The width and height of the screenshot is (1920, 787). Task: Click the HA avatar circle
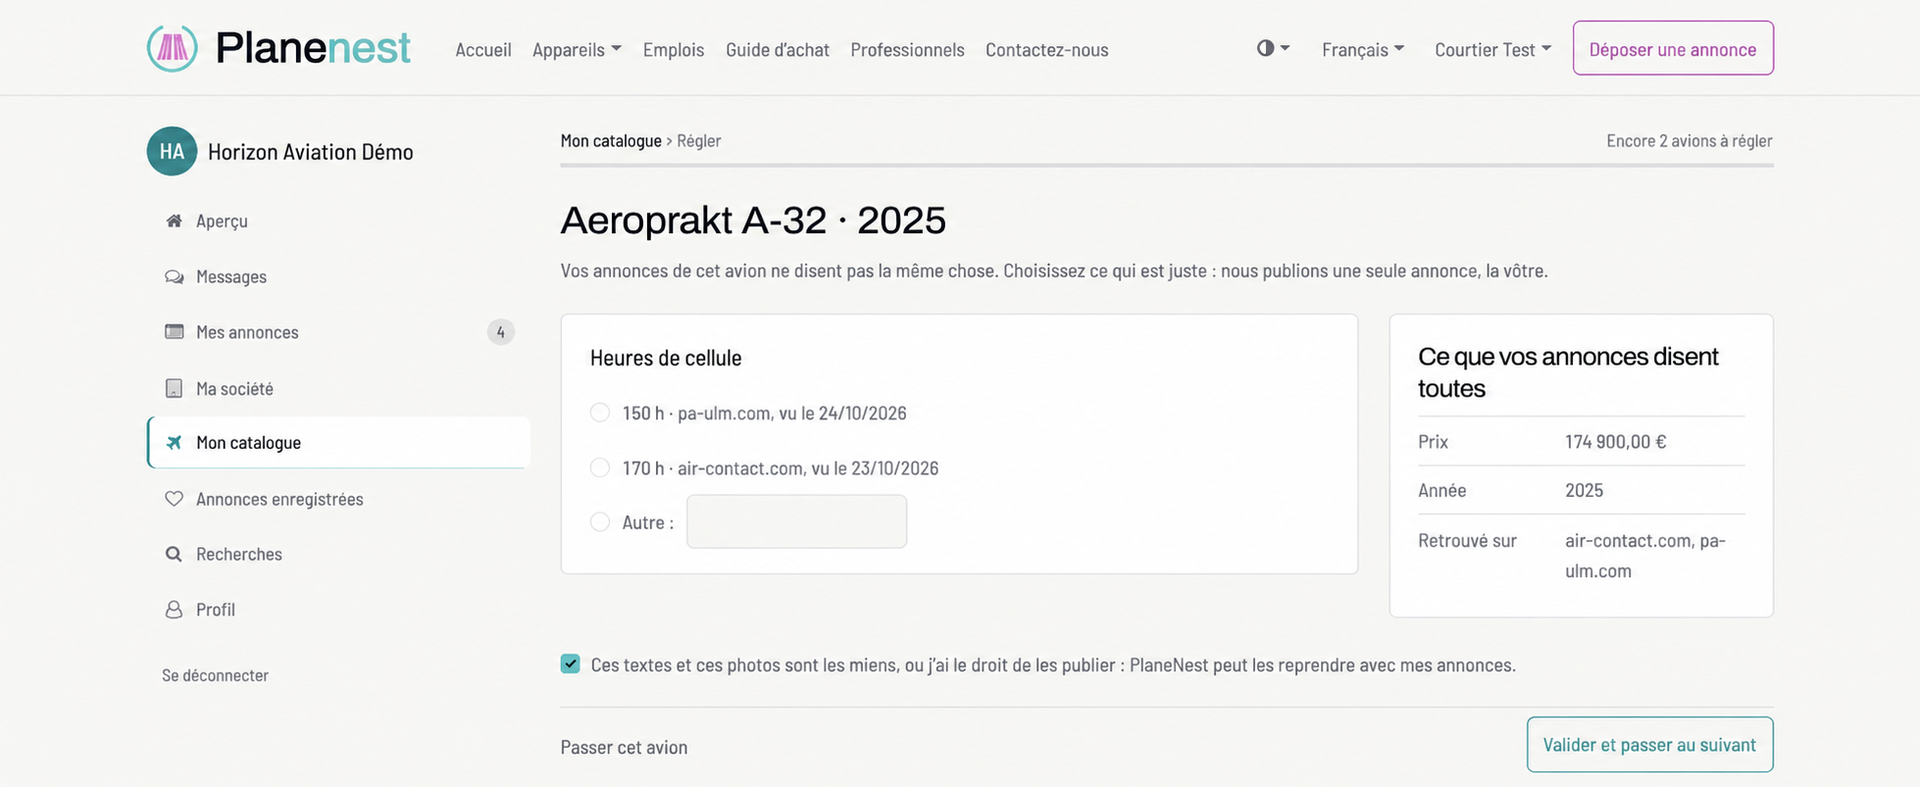(172, 151)
